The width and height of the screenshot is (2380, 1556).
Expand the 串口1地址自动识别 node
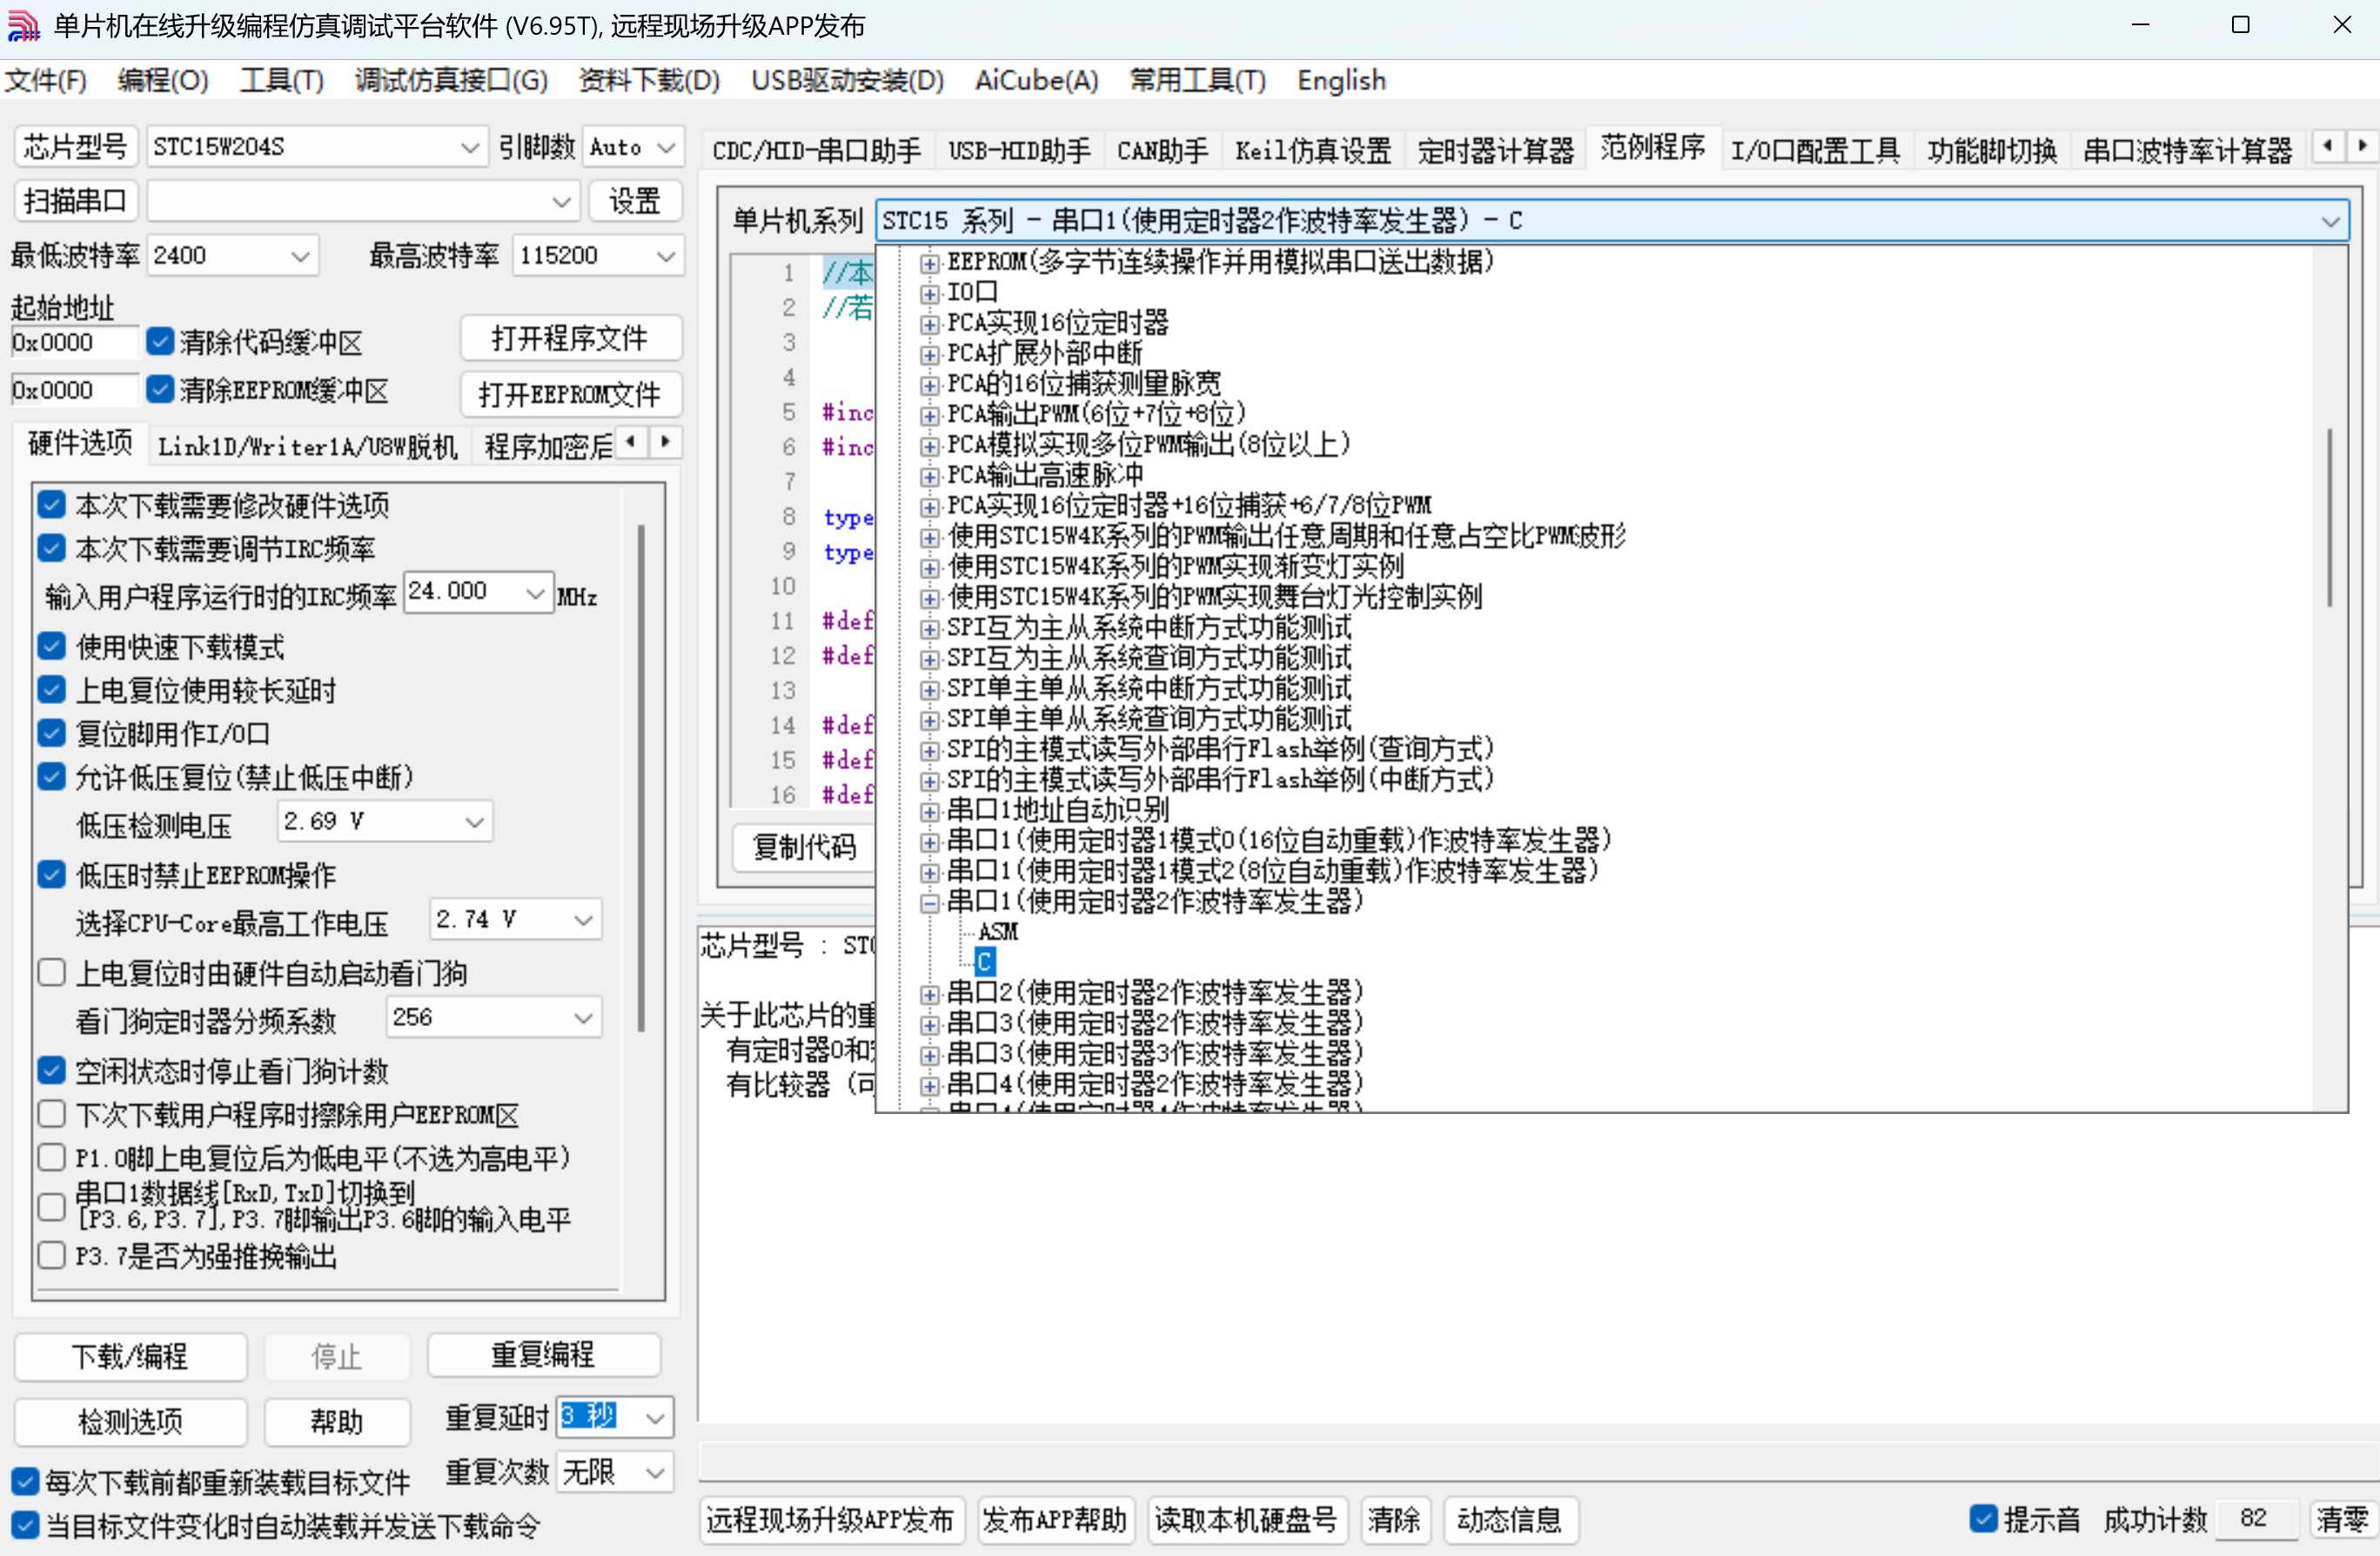[x=930, y=811]
